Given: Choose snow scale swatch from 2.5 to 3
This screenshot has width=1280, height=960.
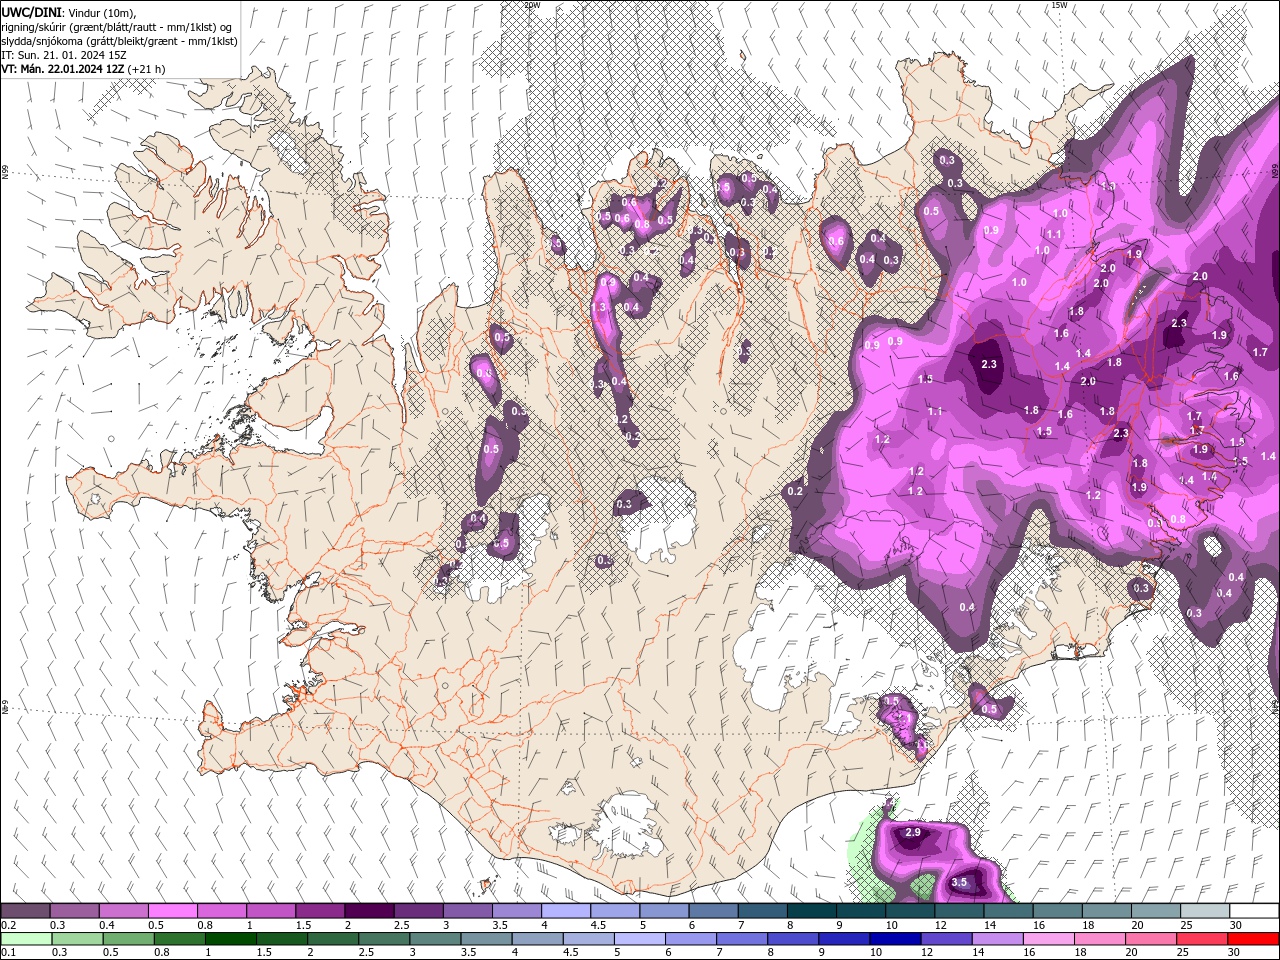Looking at the screenshot, I should tap(418, 910).
